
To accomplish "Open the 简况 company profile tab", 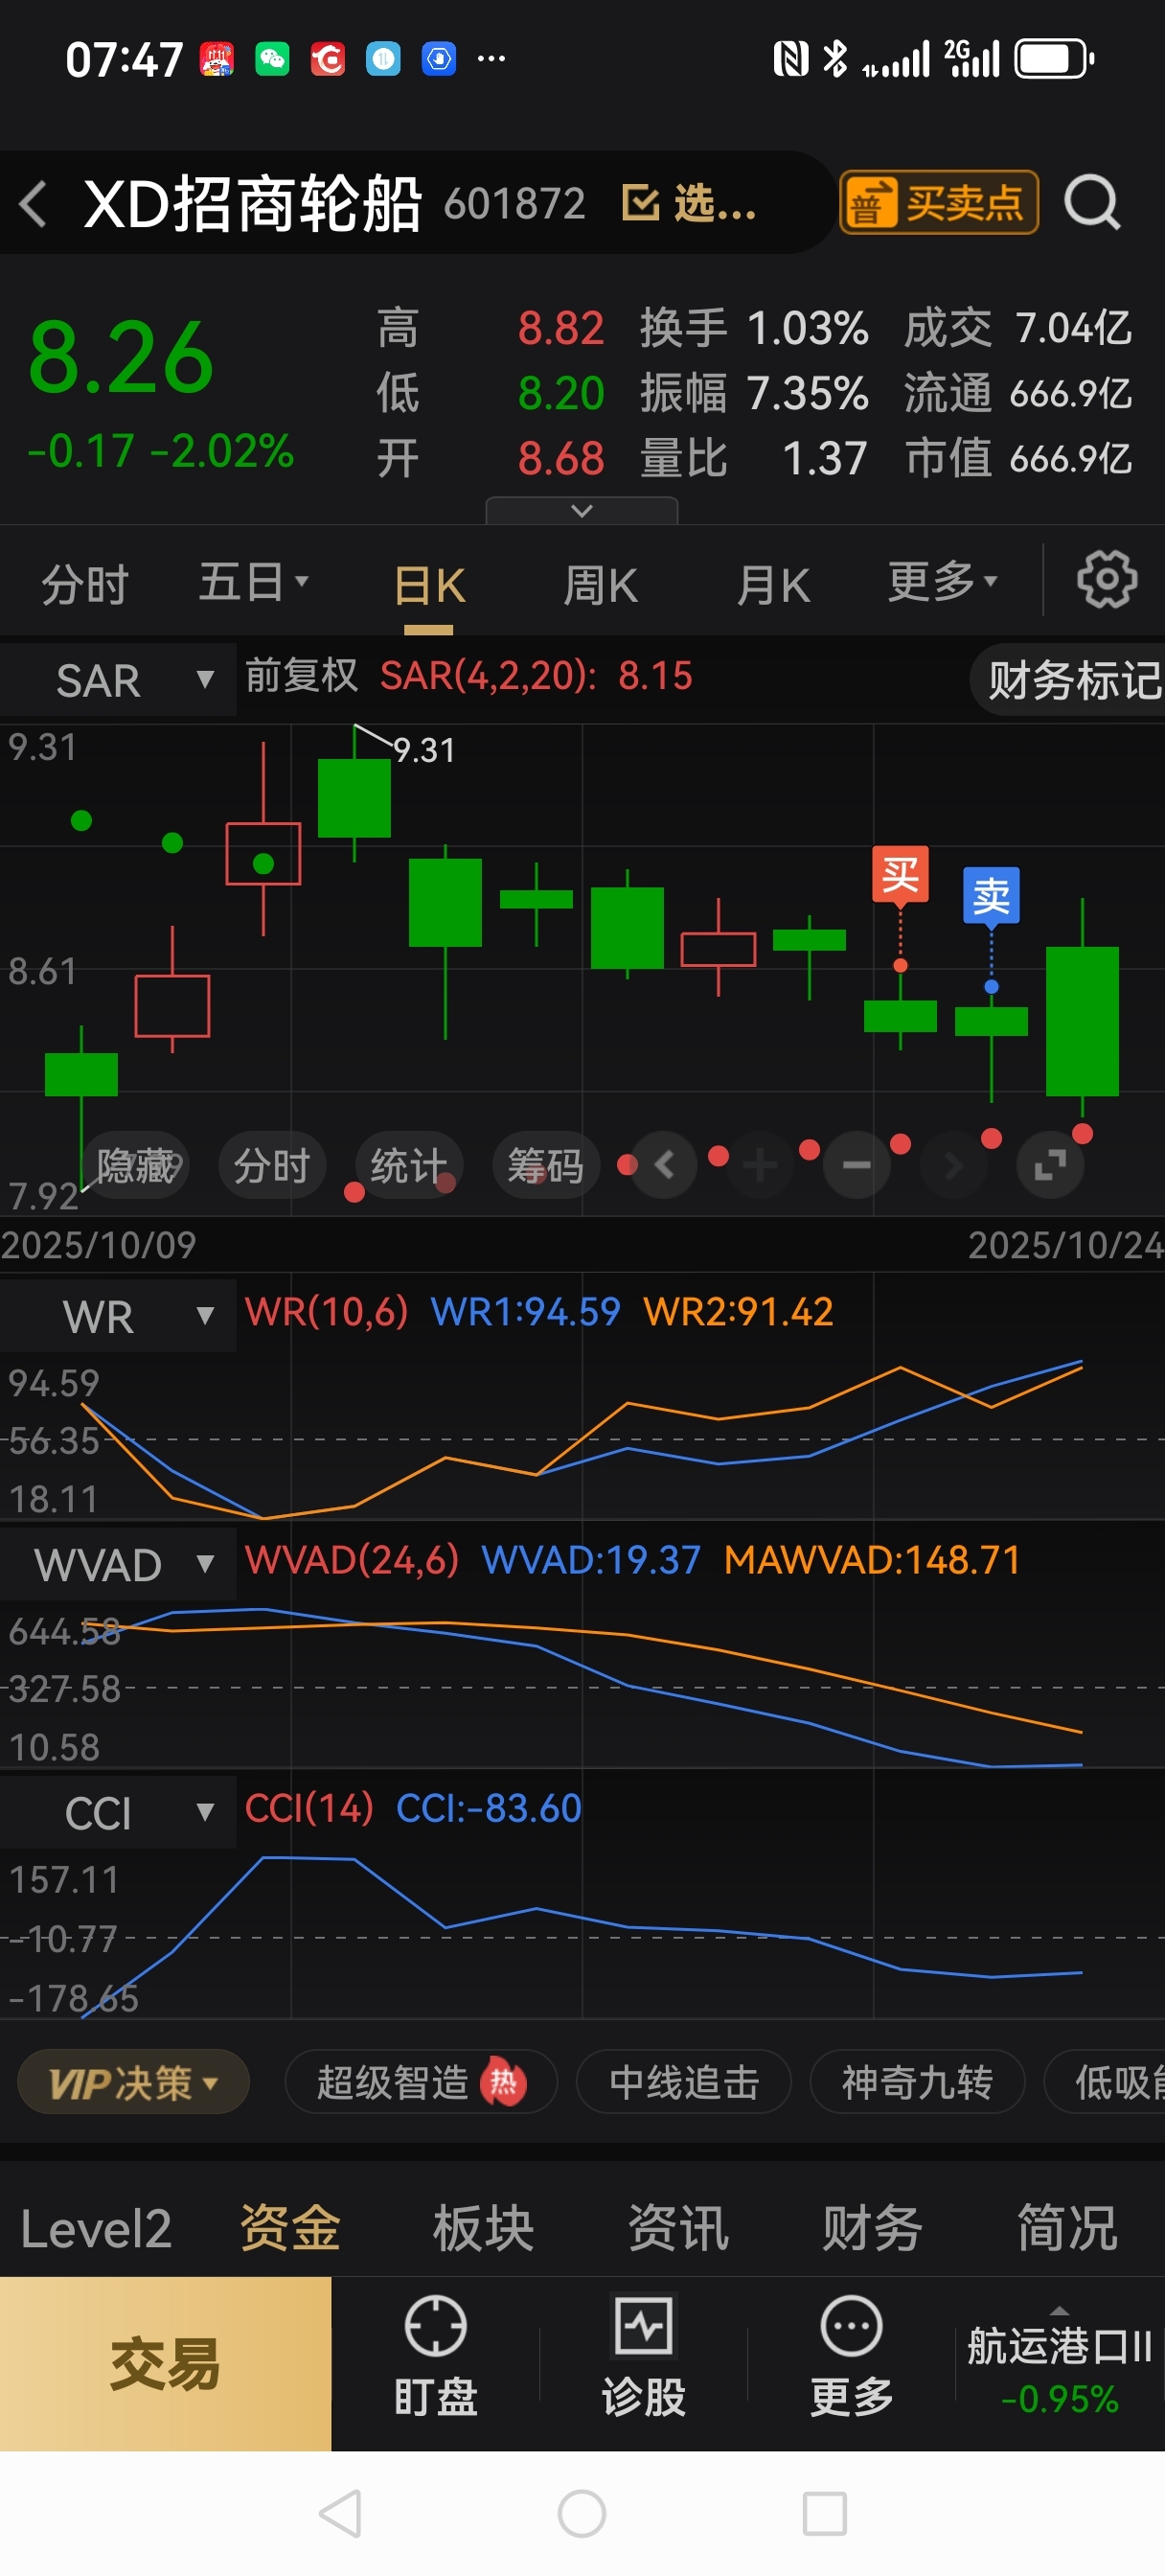I will 1067,2229.
